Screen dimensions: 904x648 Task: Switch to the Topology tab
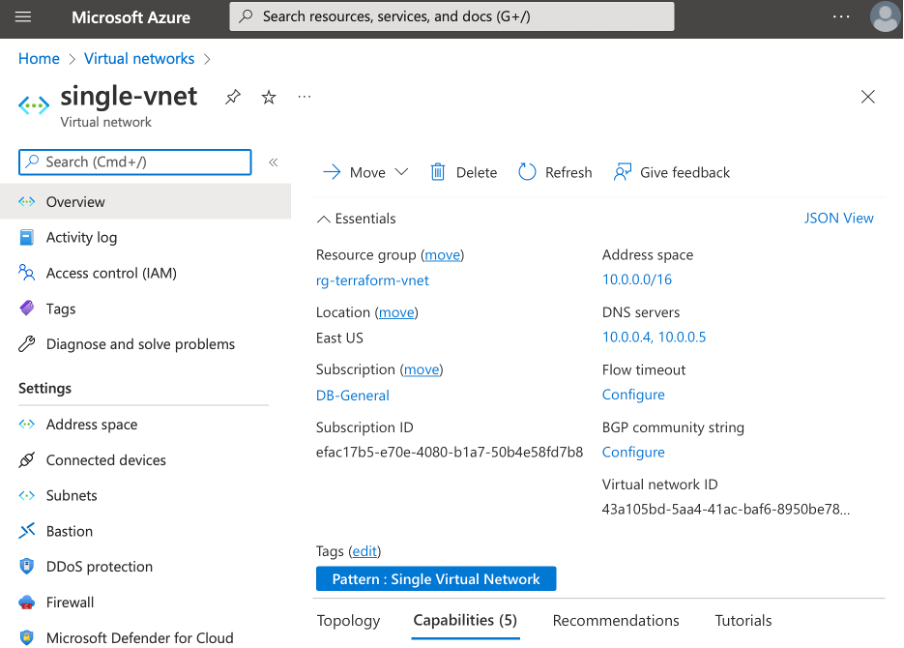tap(348, 621)
